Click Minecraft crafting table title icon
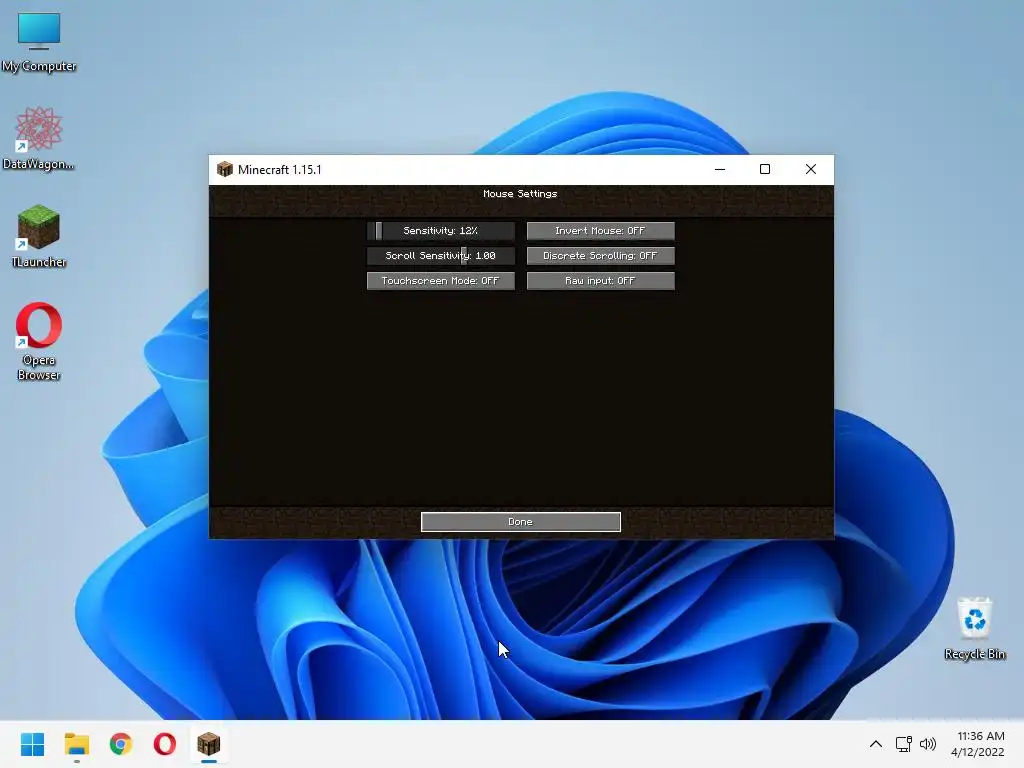This screenshot has height=768, width=1024. 225,169
